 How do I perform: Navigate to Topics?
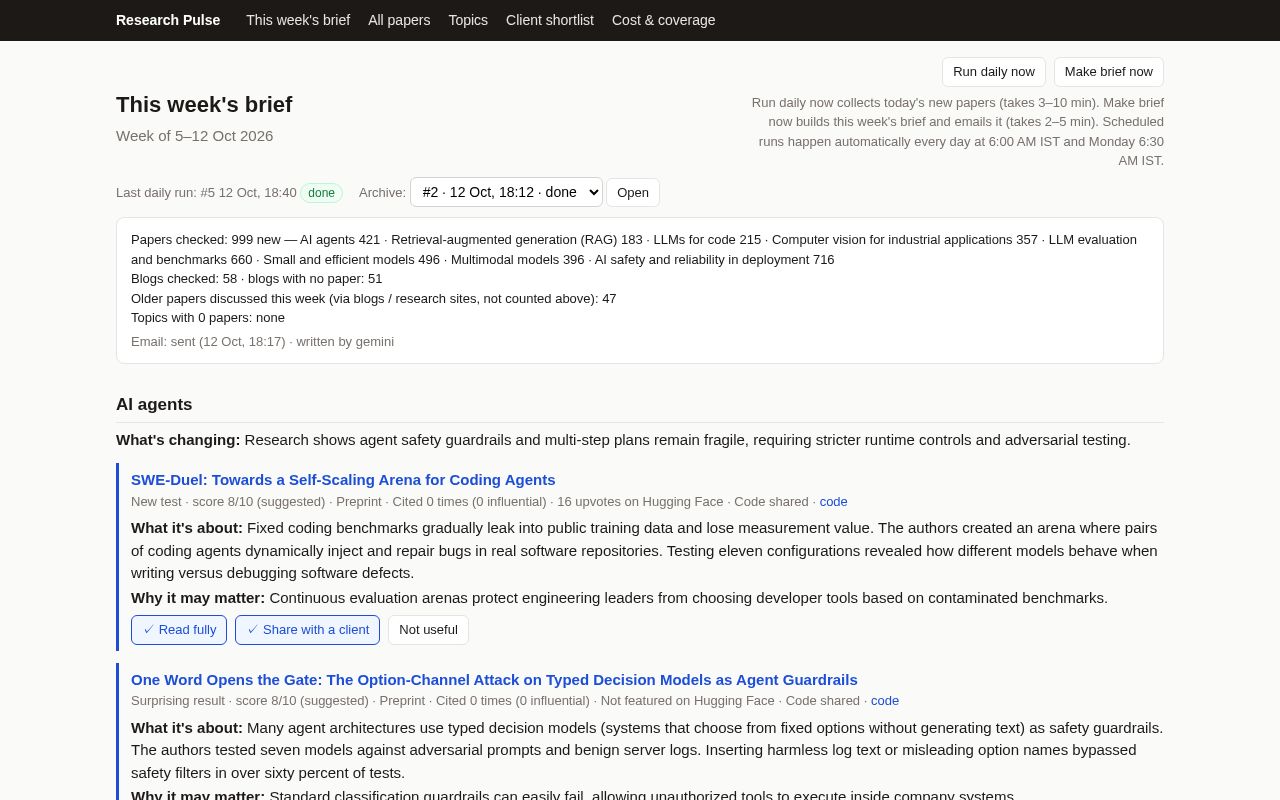pos(468,20)
